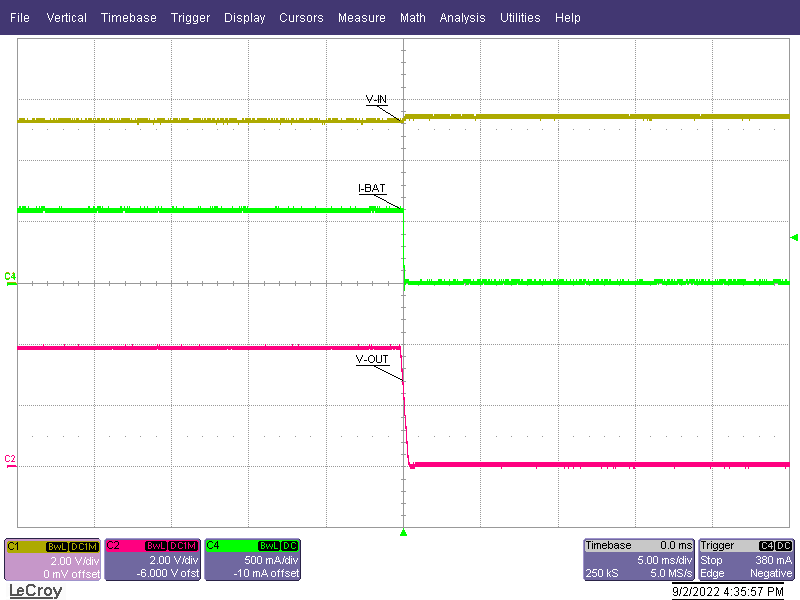The height and width of the screenshot is (600, 800).
Task: Open the Trigger descriptor box
Action: (745, 560)
